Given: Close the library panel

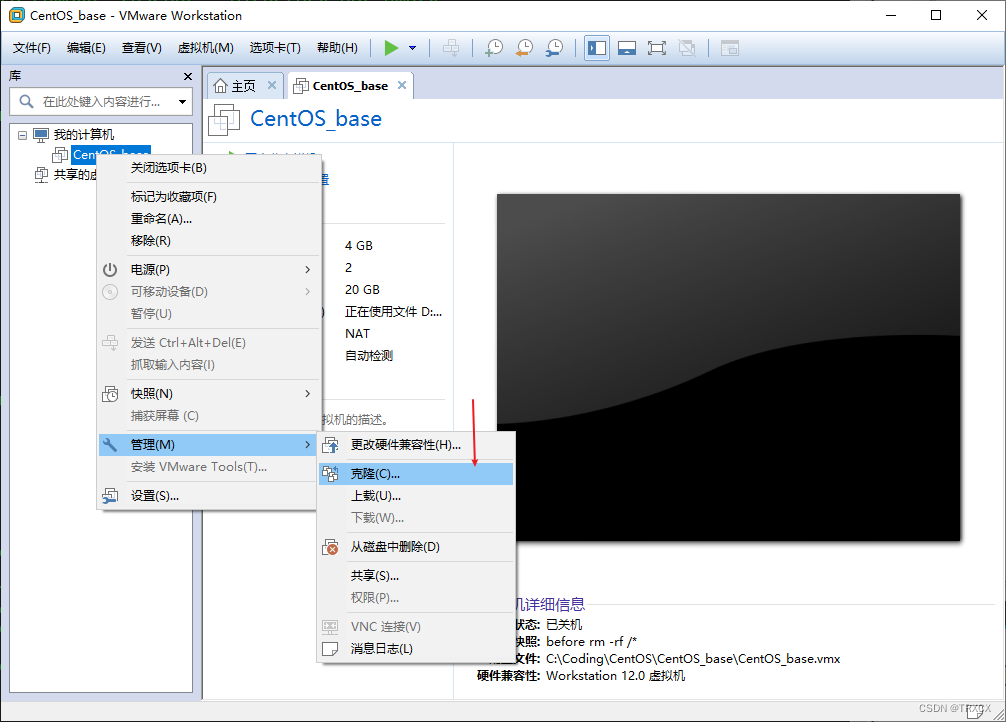Looking at the screenshot, I should click(187, 76).
